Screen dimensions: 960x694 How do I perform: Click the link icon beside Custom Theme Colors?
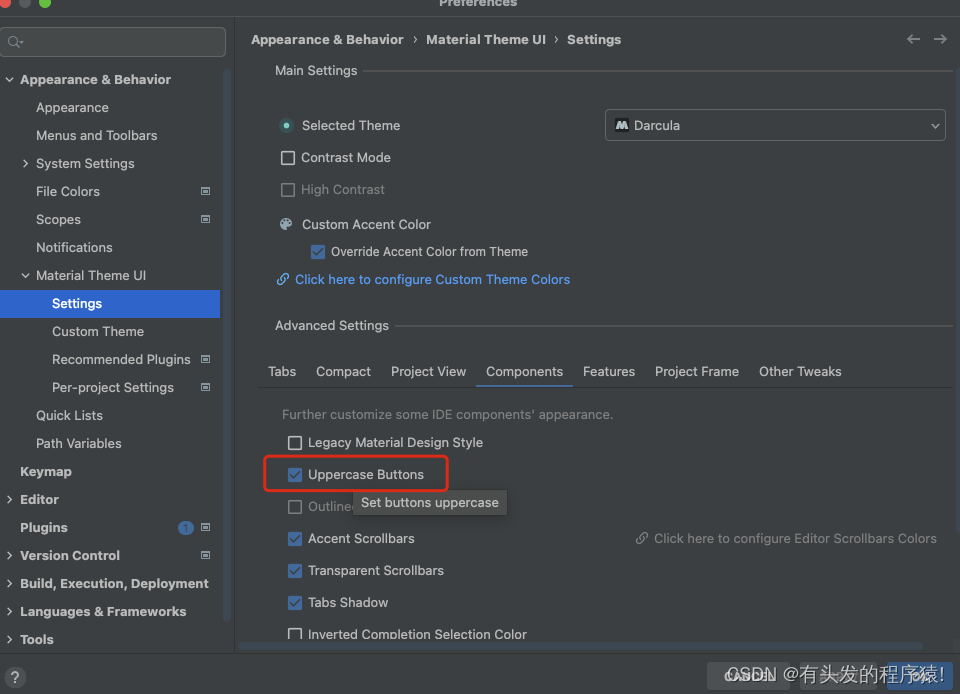[x=283, y=280]
